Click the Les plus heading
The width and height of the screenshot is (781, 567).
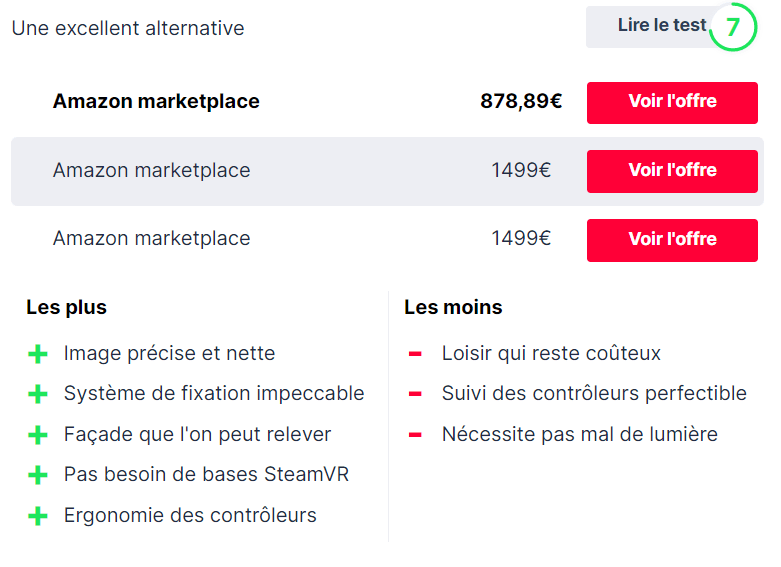[66, 308]
